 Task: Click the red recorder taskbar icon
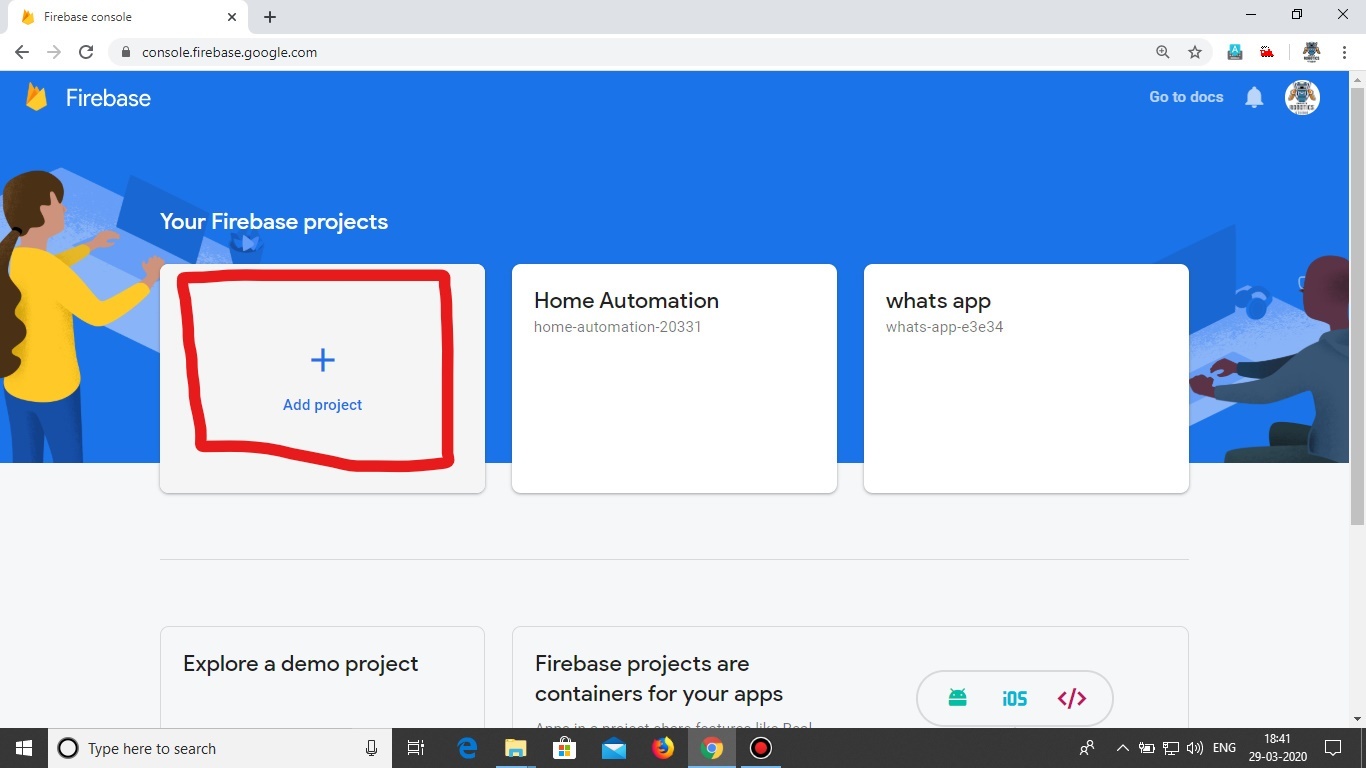click(x=760, y=748)
